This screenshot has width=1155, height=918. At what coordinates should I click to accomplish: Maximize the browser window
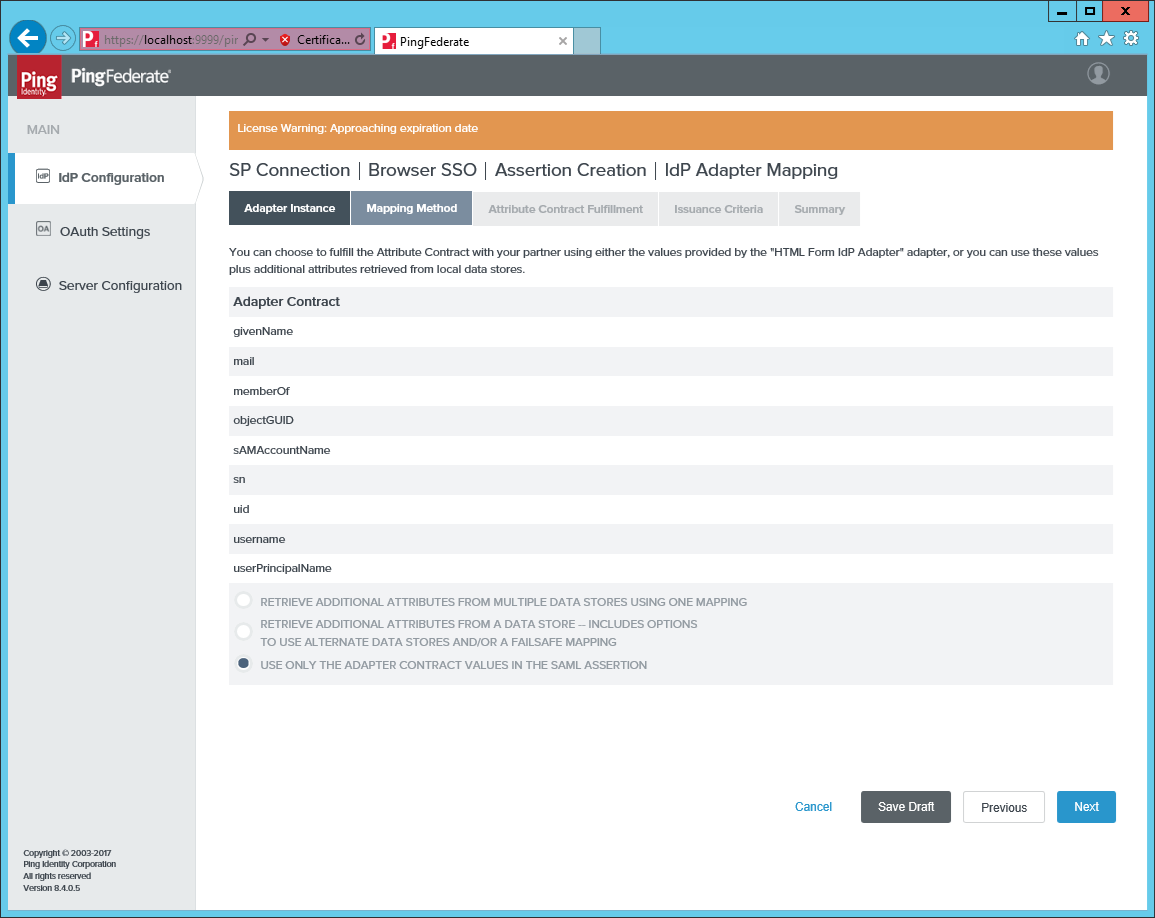[x=1089, y=12]
